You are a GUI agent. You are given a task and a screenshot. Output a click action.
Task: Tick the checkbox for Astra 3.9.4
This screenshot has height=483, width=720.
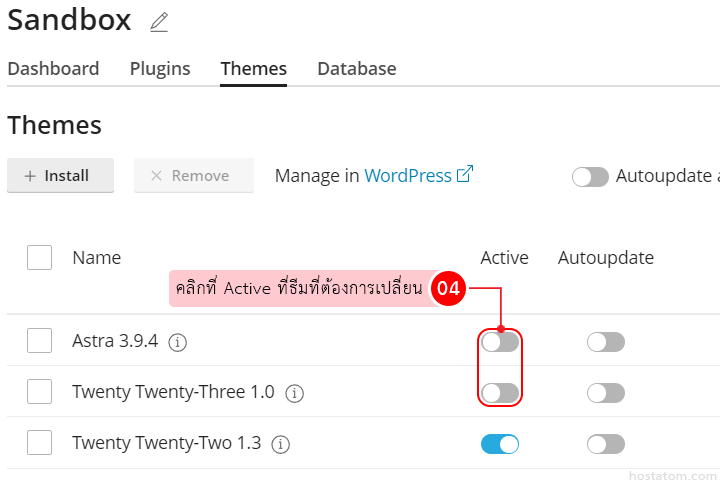click(x=40, y=341)
